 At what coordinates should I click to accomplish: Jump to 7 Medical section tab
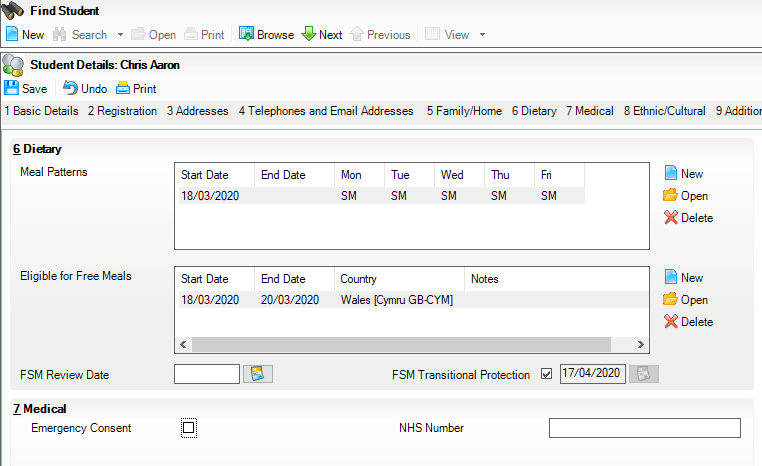(590, 111)
